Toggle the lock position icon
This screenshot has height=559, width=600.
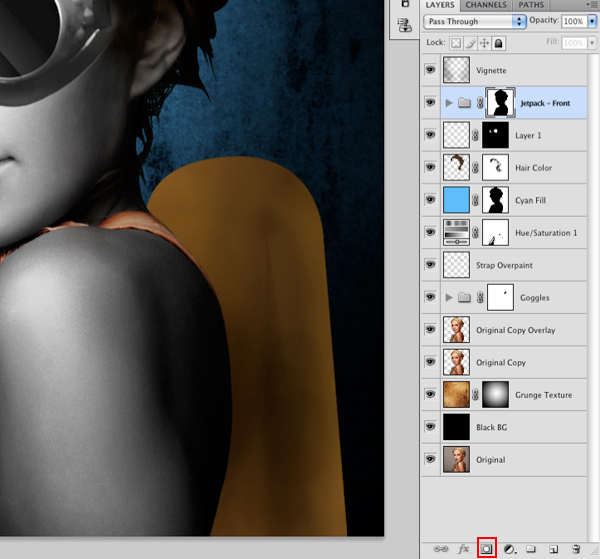point(484,43)
